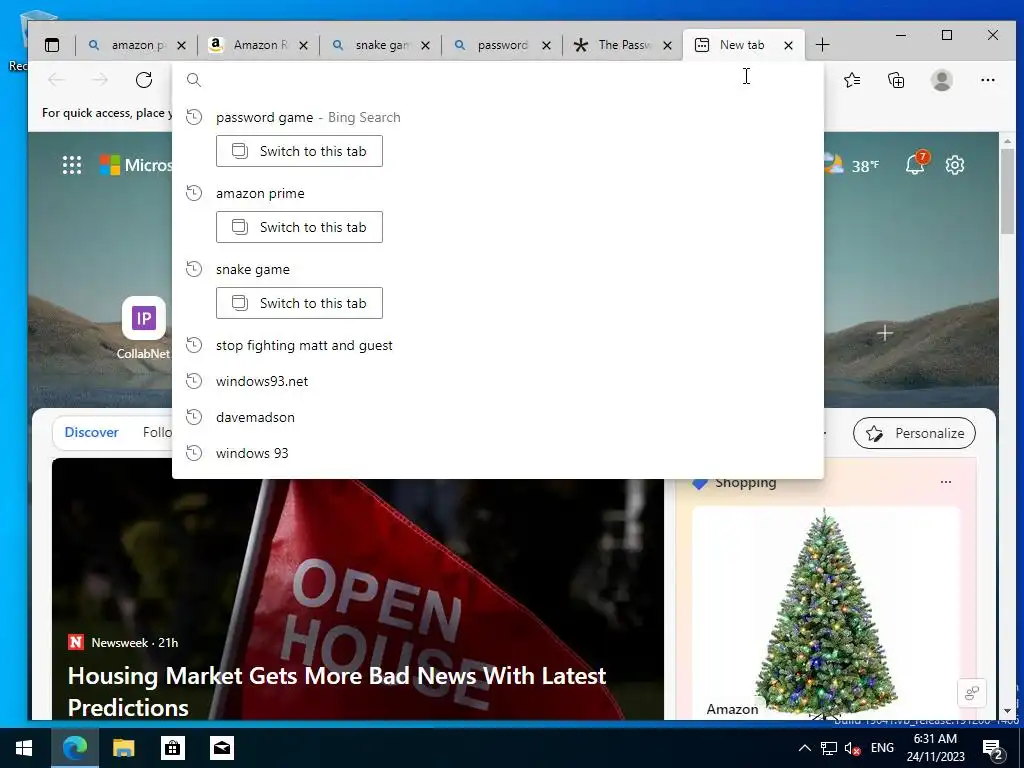Click the ENG language indicator

tap(882, 748)
